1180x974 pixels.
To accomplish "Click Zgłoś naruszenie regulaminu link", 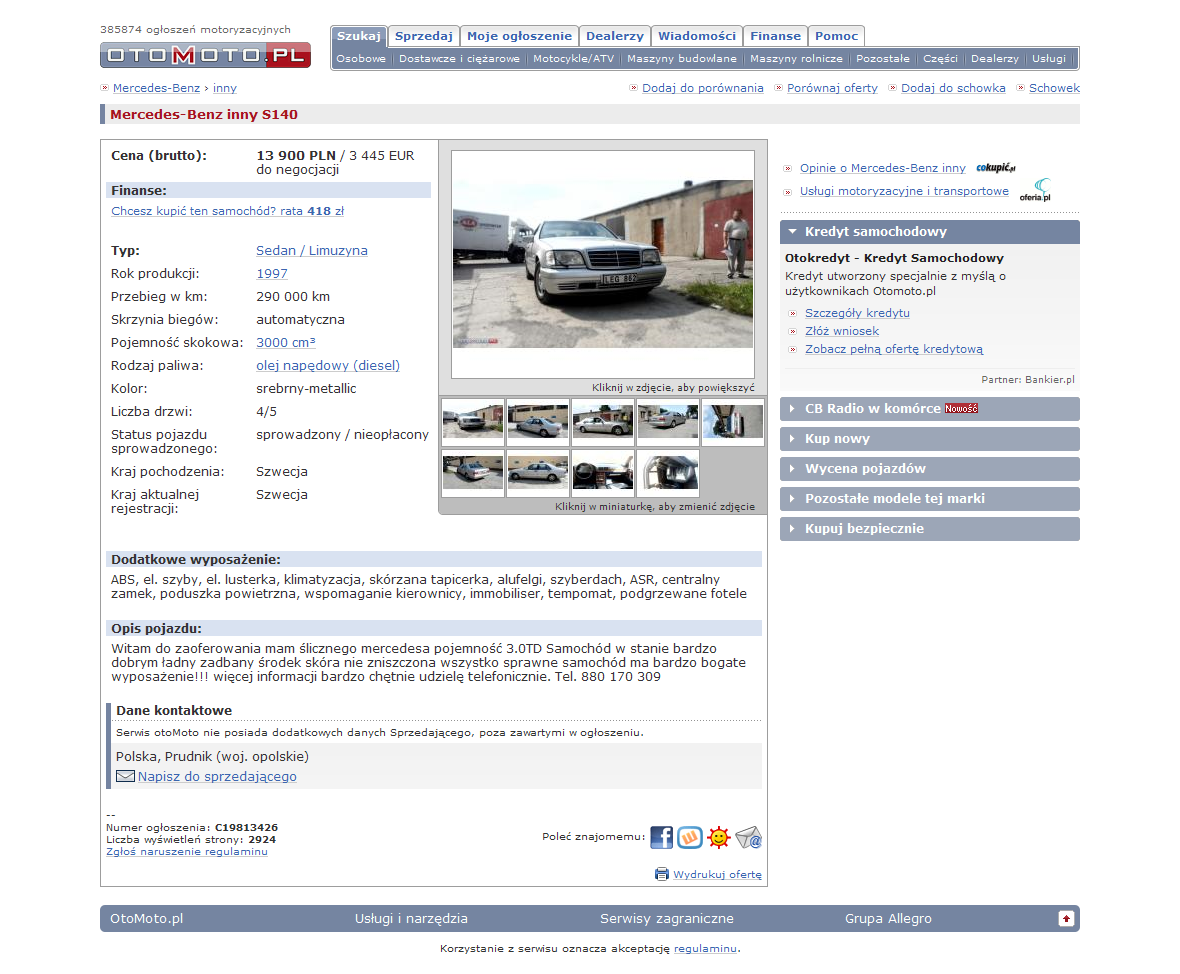I will [x=187, y=852].
